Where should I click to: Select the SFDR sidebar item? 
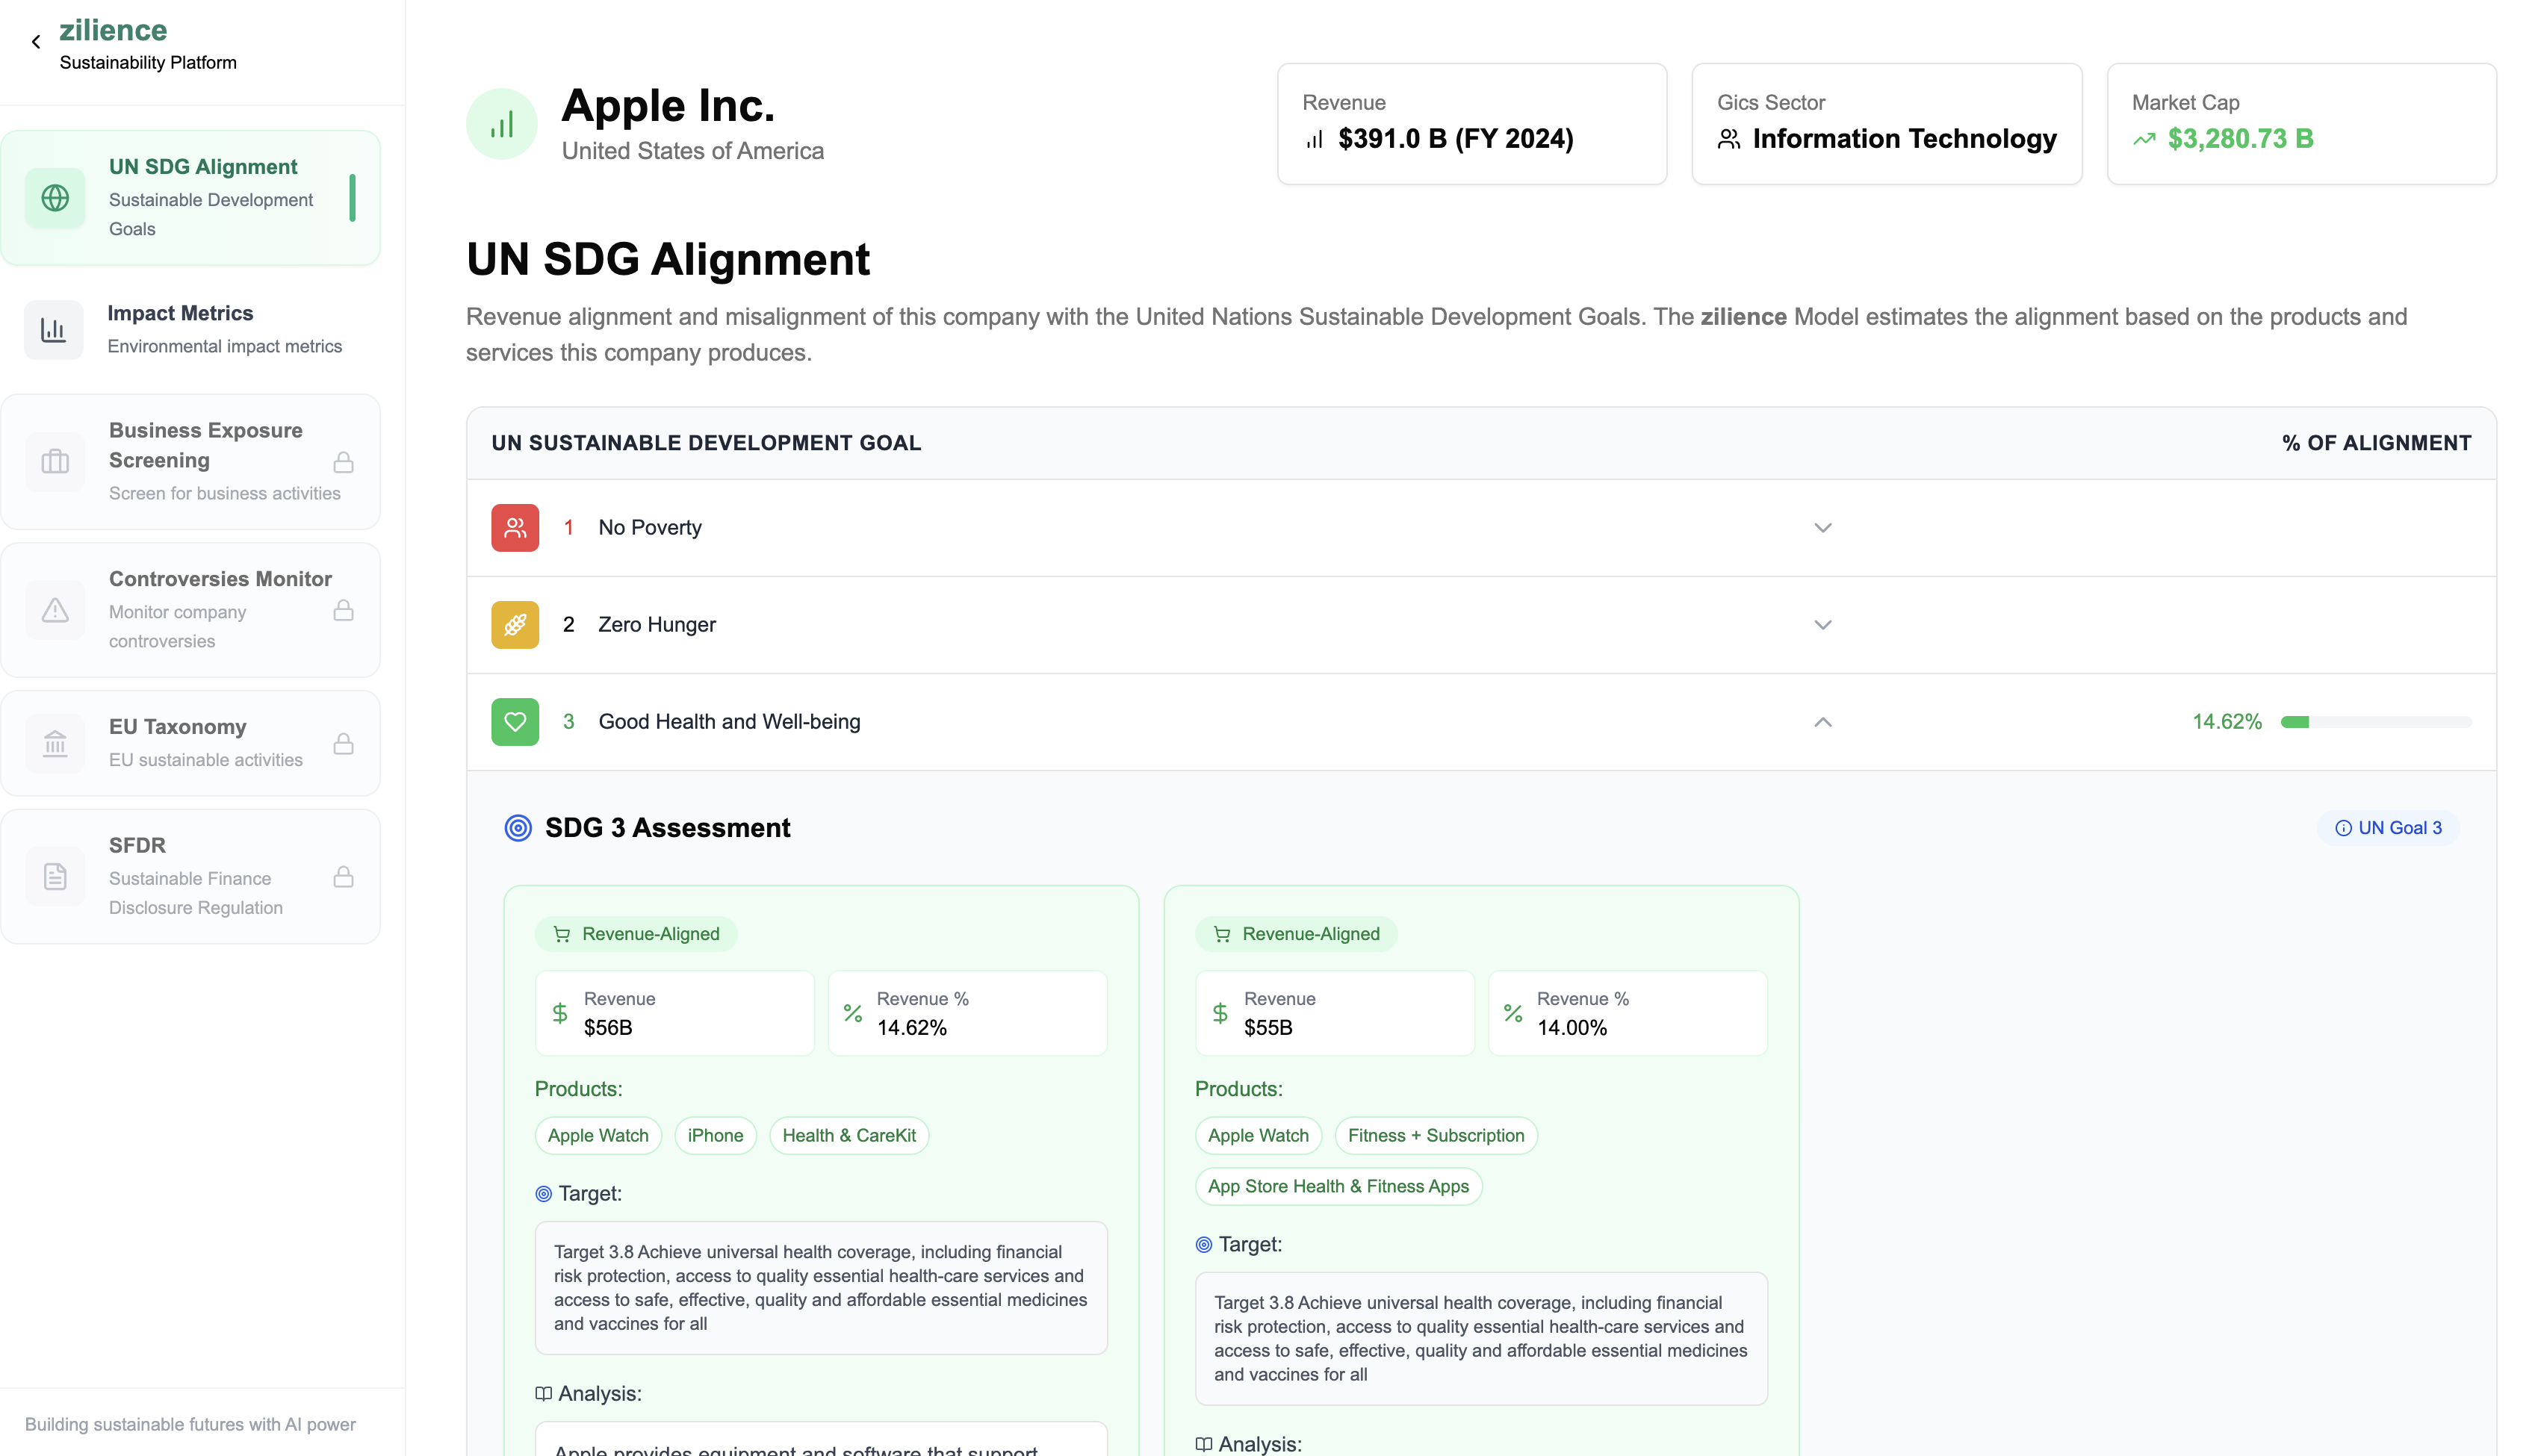click(190, 876)
